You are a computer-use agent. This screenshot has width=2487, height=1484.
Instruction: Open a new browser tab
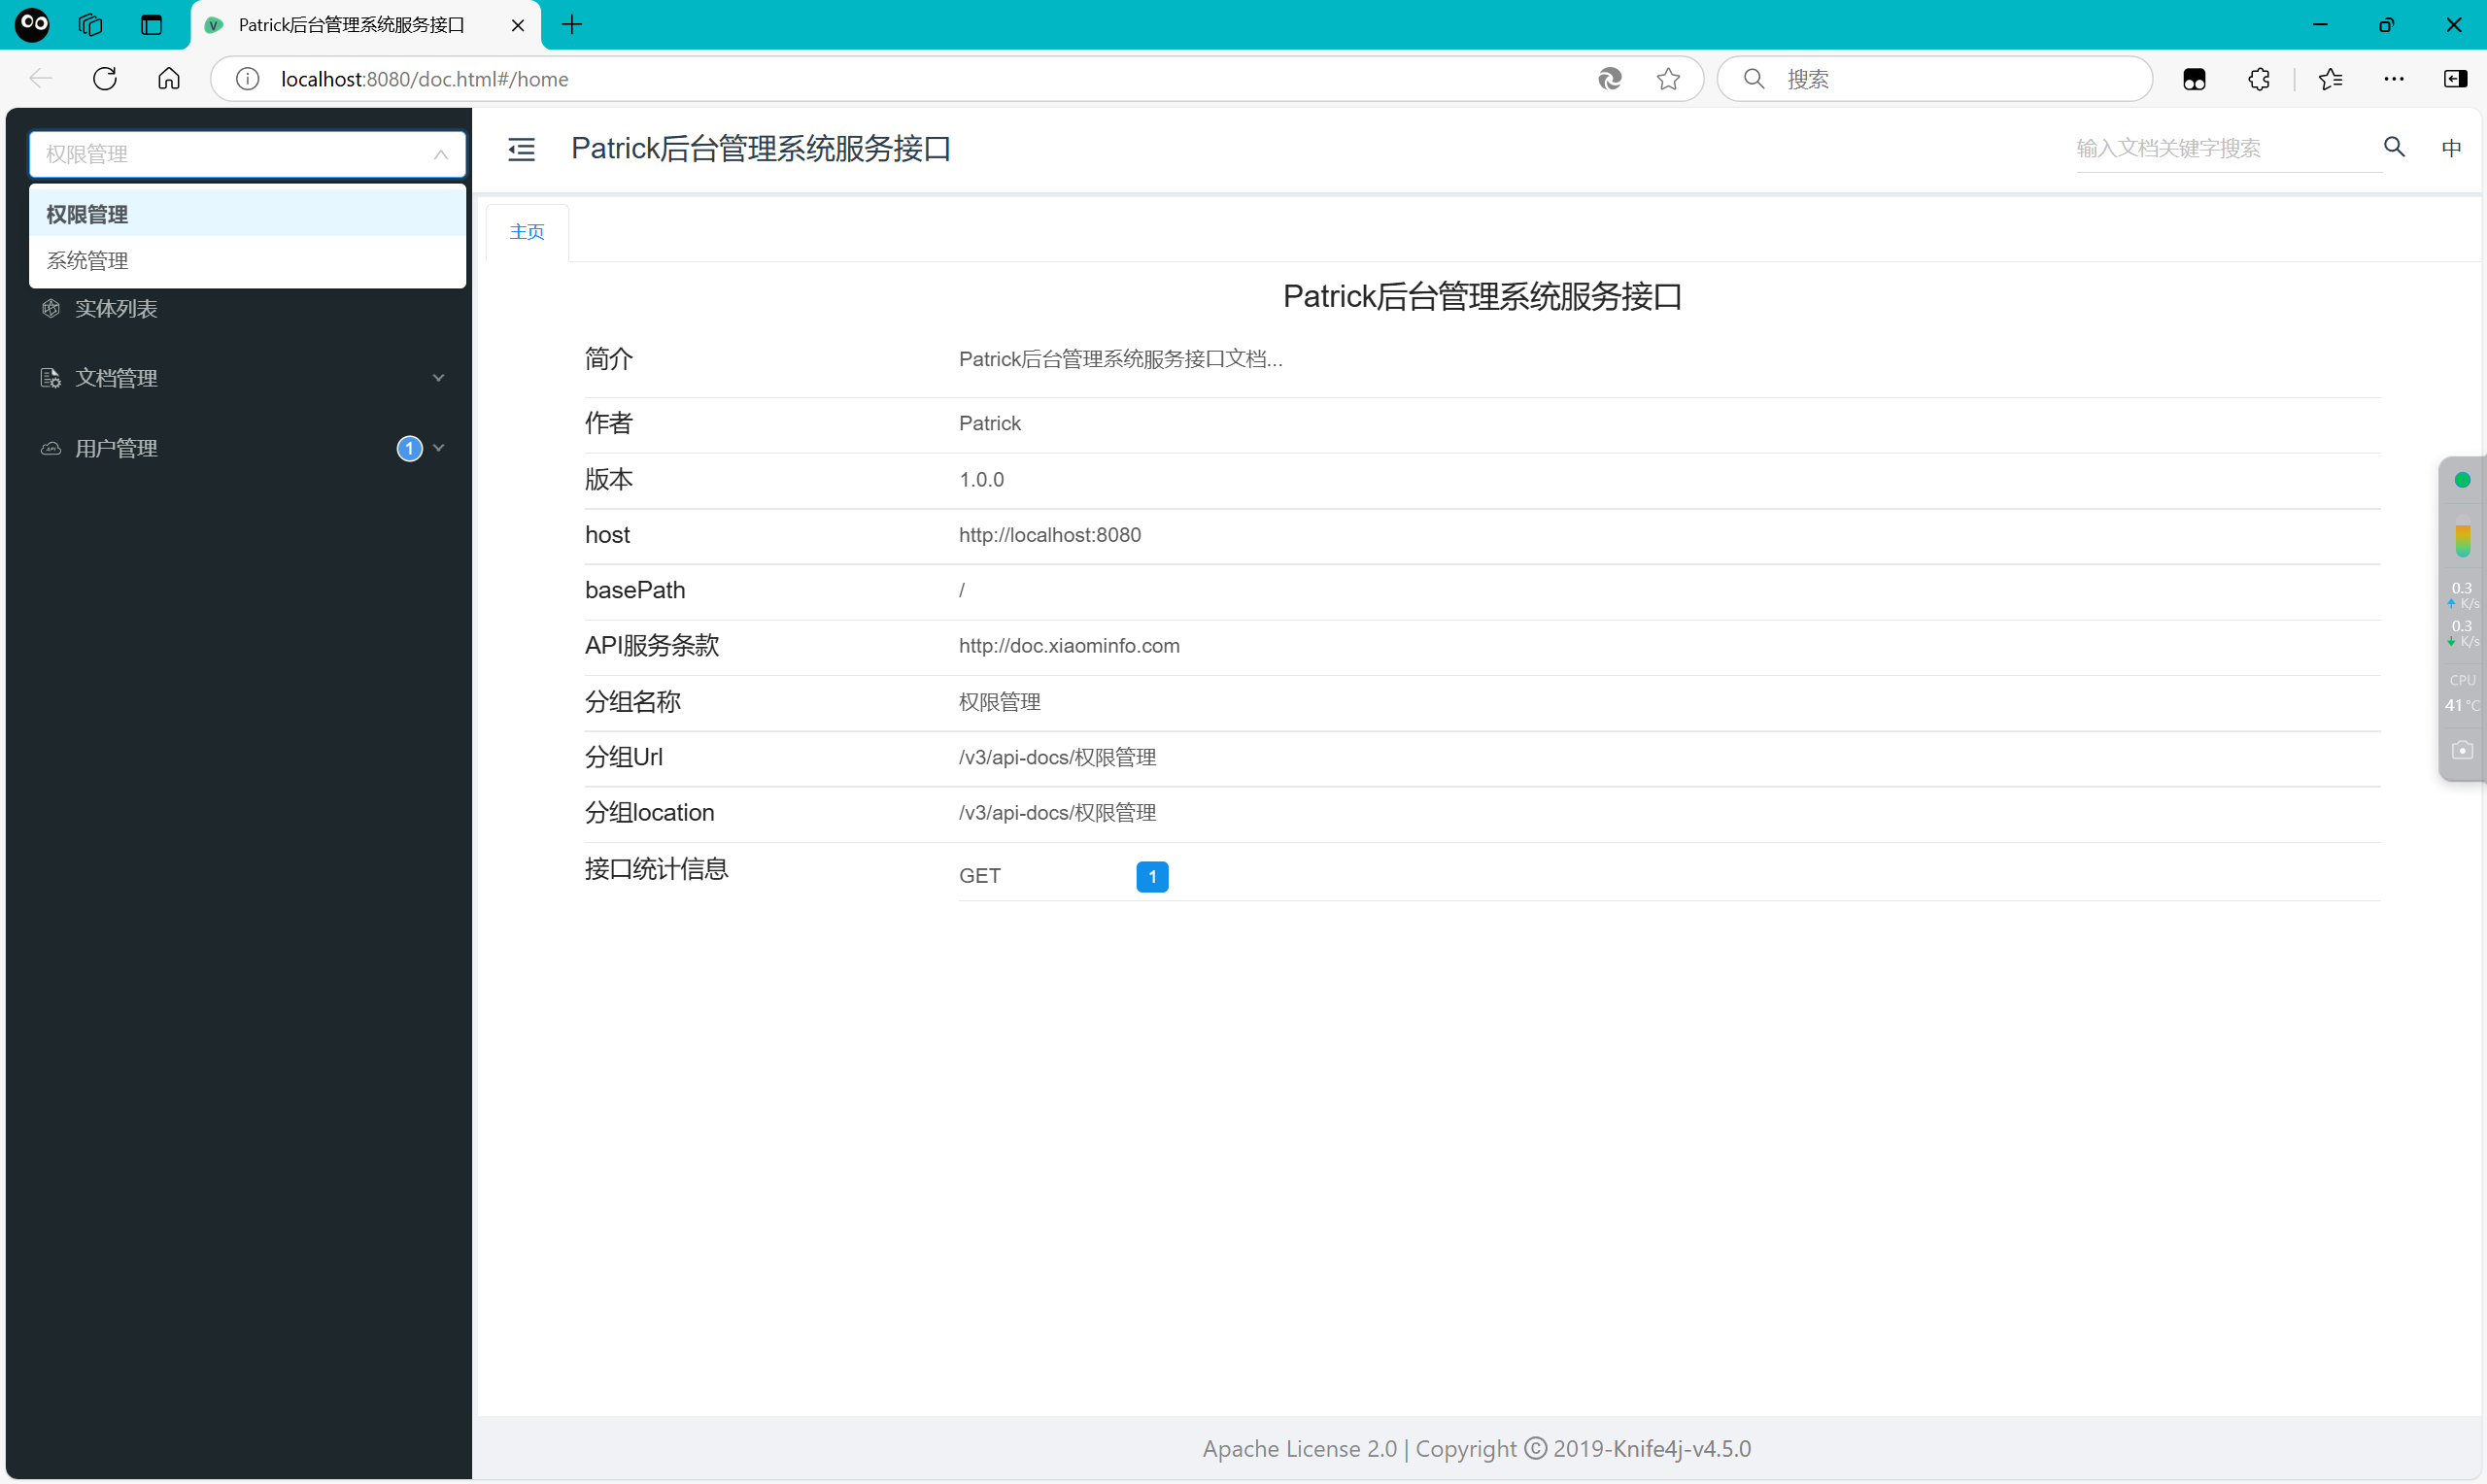572,25
